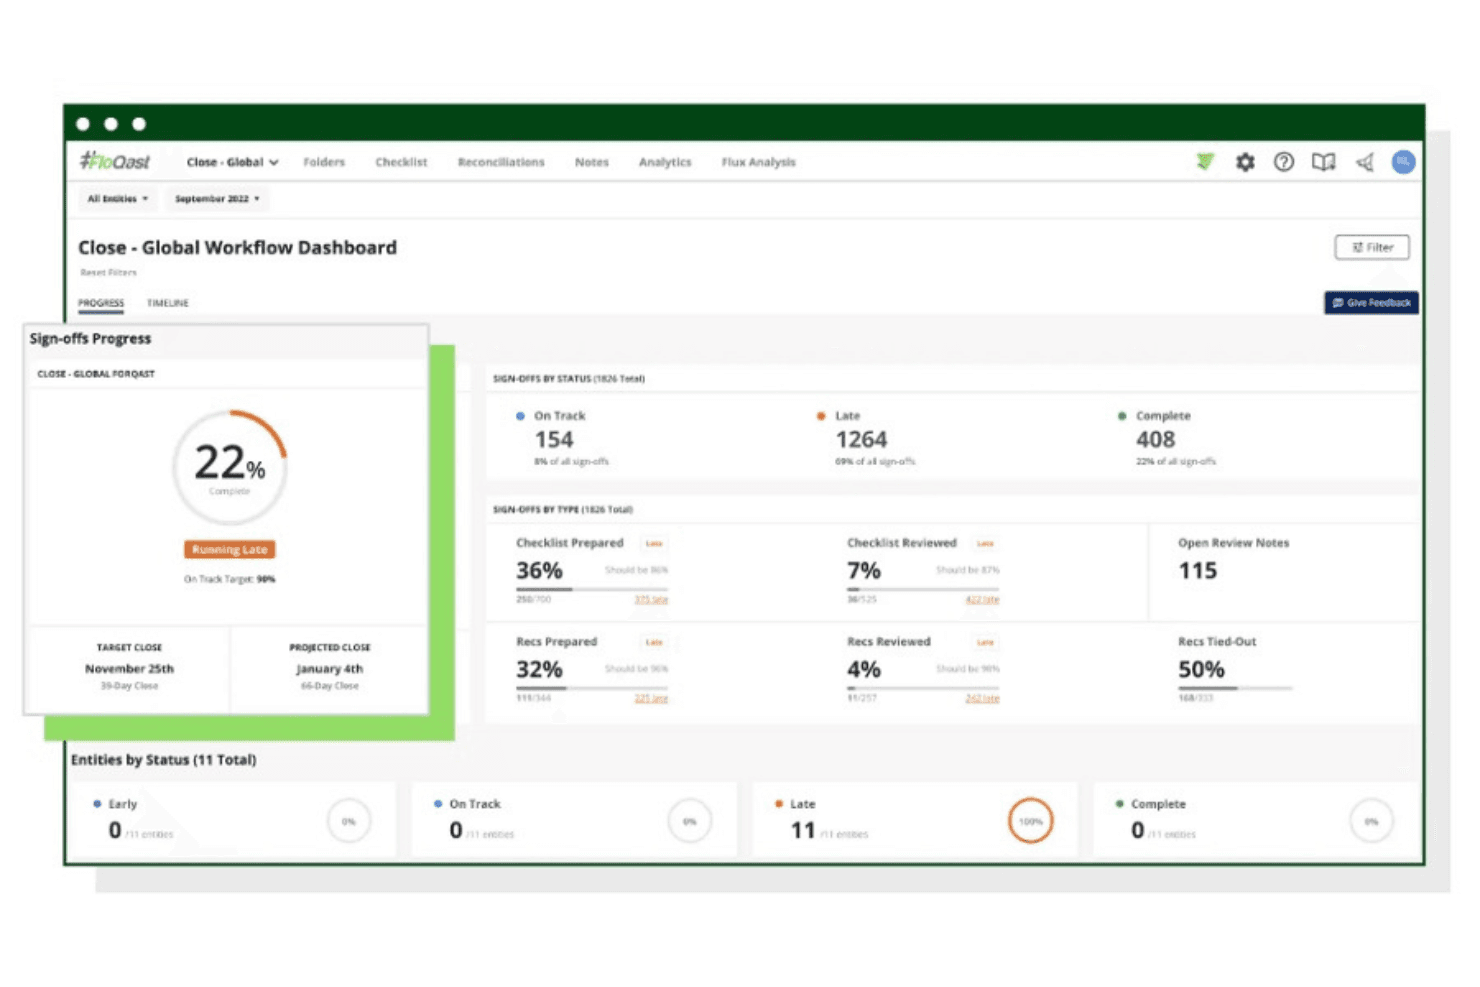Click the Give Feedback button
This screenshot has width=1480, height=987.
pyautogui.click(x=1371, y=302)
